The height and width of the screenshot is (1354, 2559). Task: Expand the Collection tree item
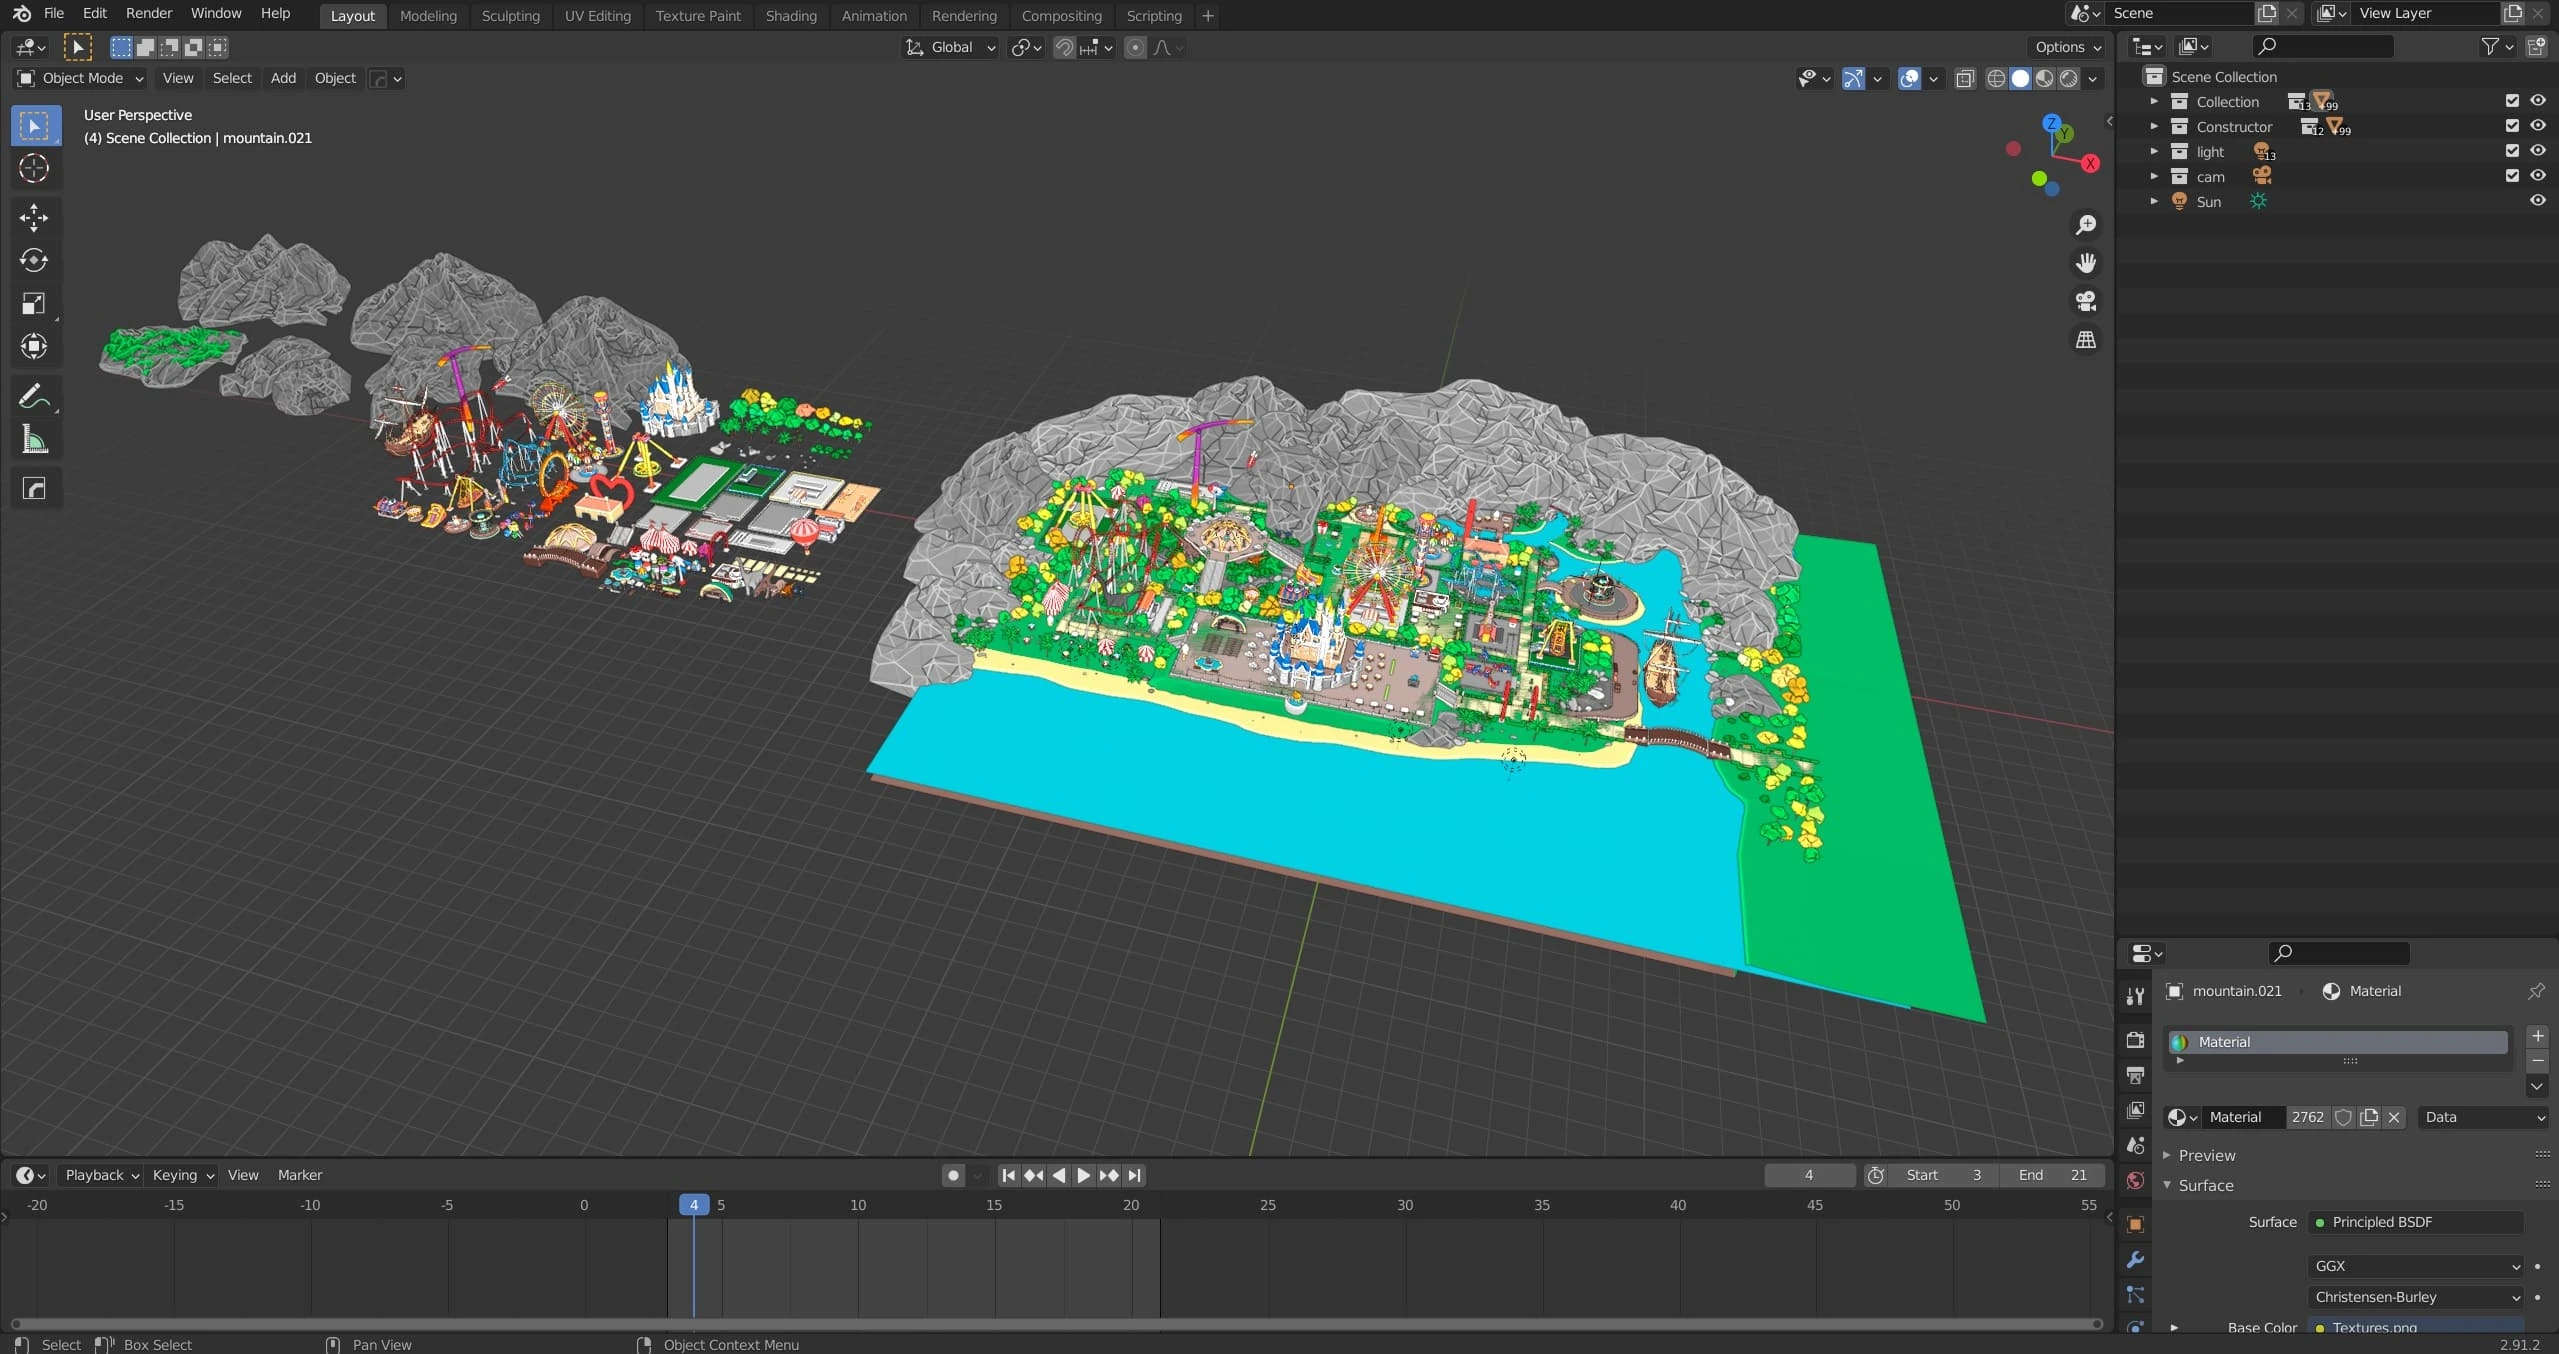point(2154,101)
